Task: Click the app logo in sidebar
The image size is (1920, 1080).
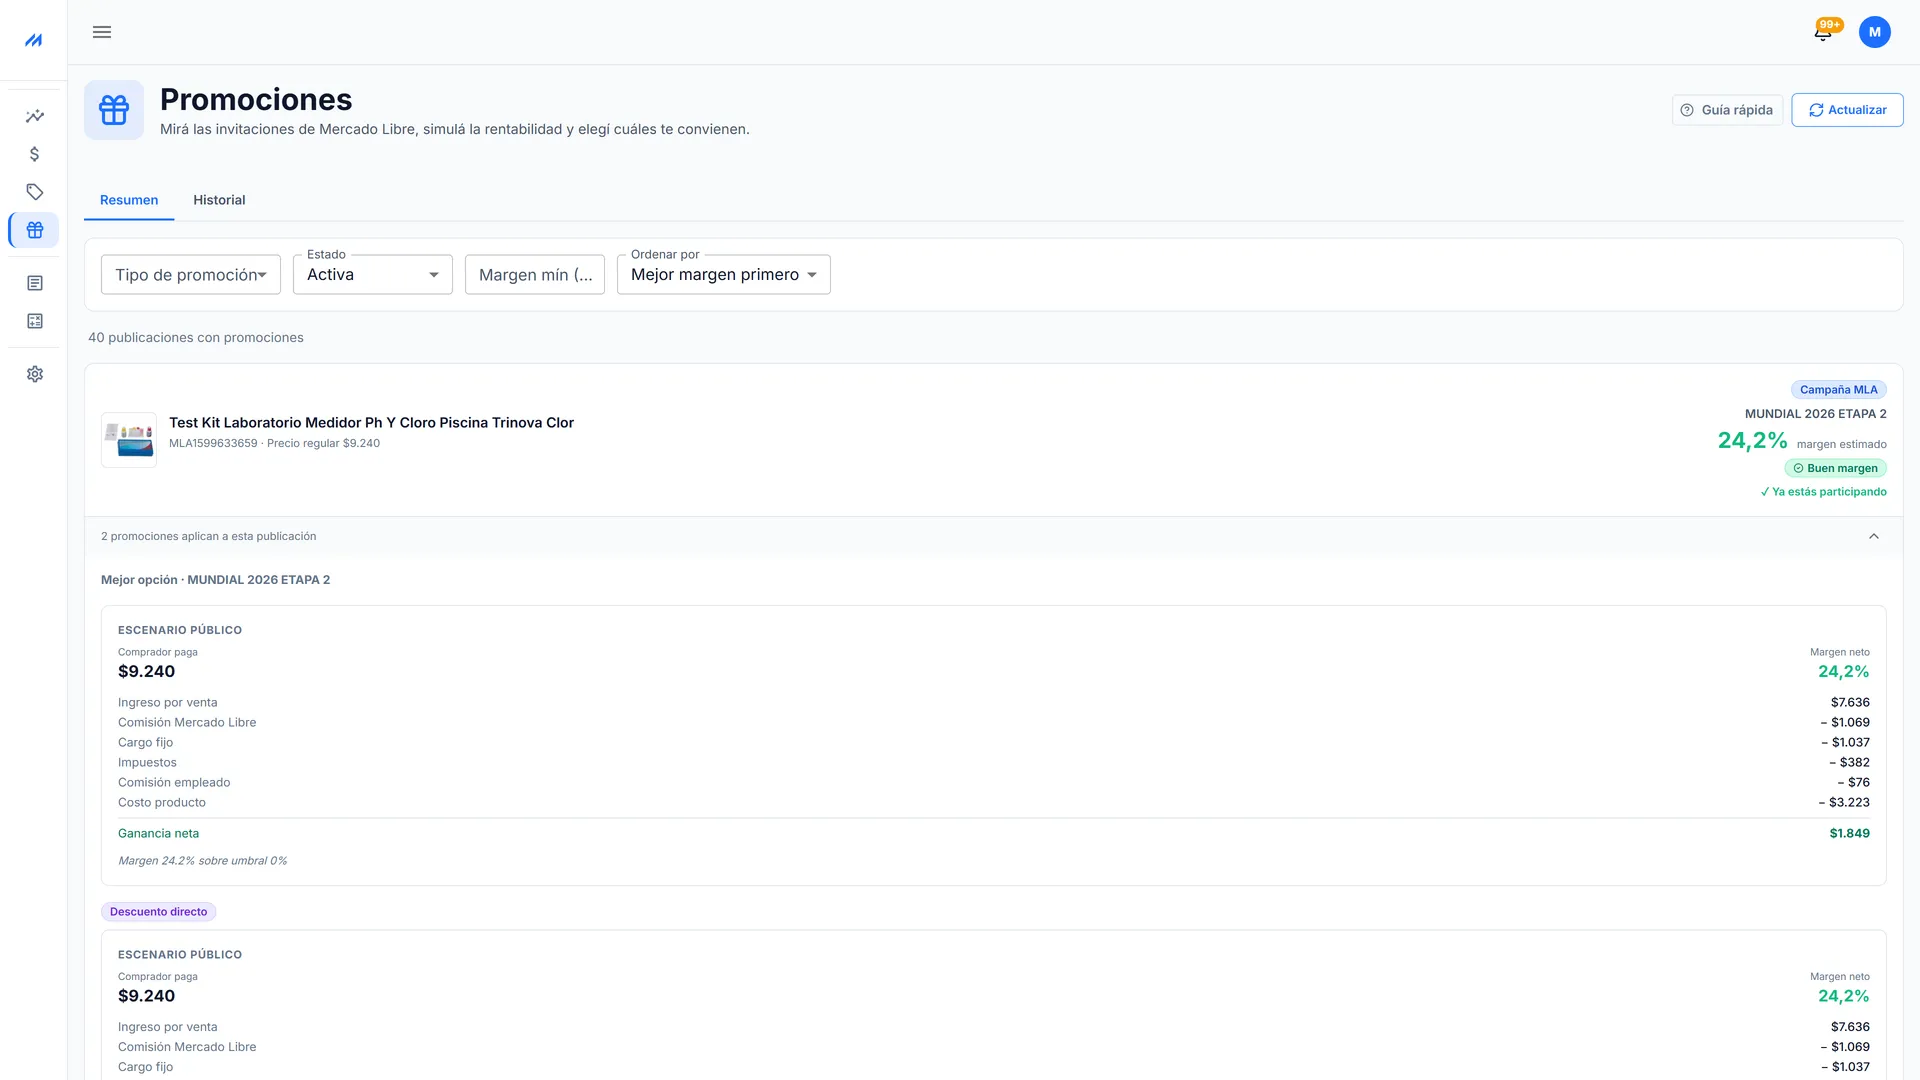Action: click(x=34, y=40)
